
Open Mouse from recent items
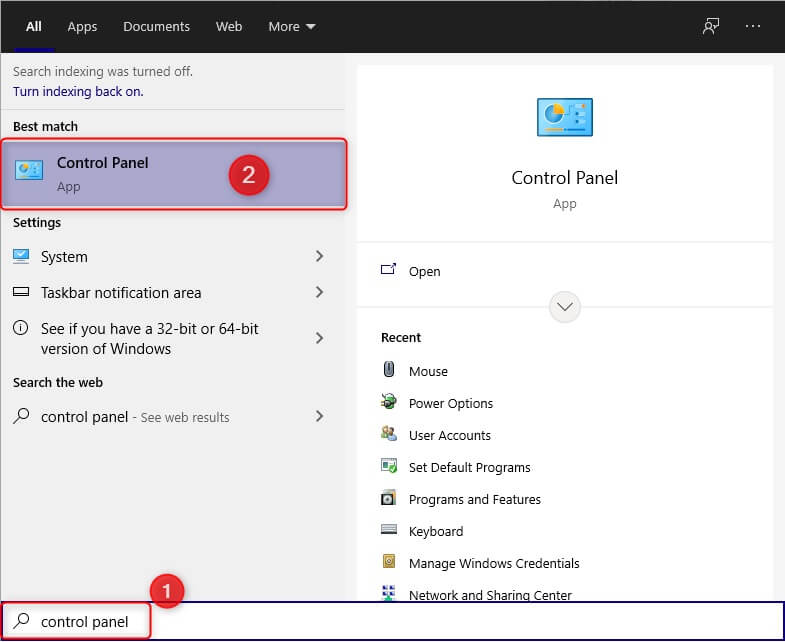pos(428,372)
